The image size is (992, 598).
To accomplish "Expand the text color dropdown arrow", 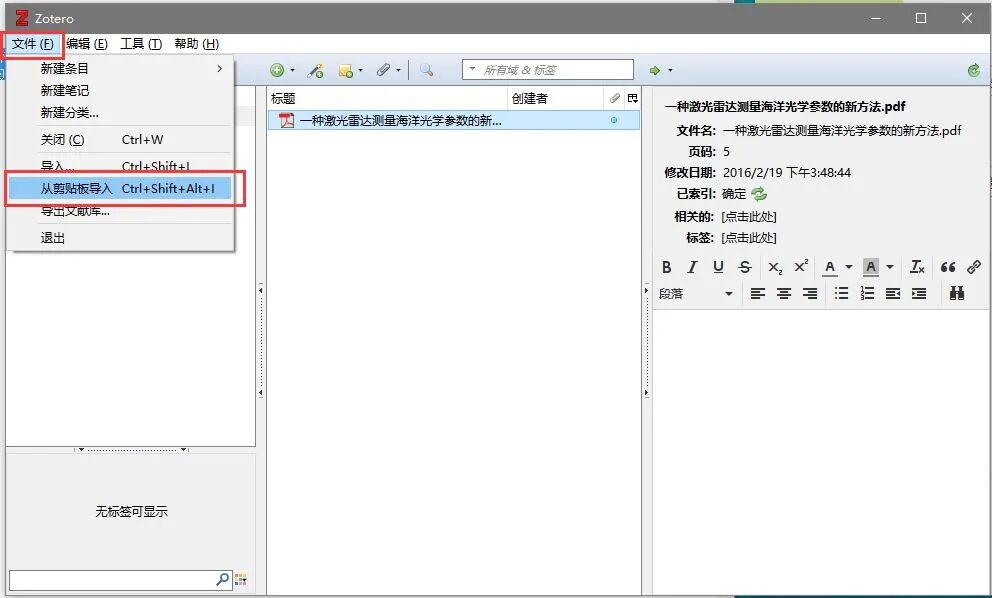I will (x=848, y=267).
